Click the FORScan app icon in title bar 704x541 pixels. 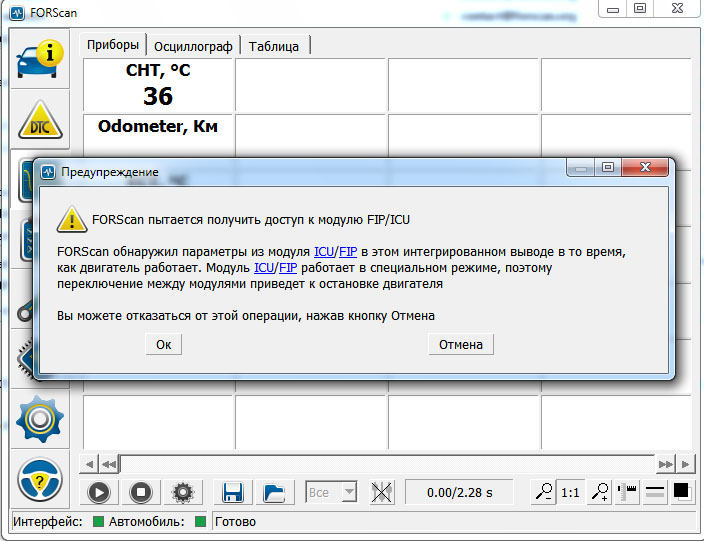tap(18, 13)
